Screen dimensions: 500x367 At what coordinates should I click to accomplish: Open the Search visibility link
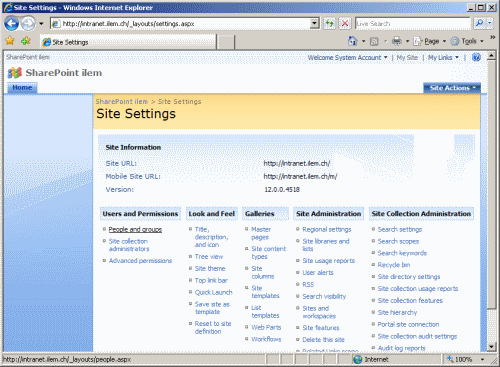pos(324,296)
